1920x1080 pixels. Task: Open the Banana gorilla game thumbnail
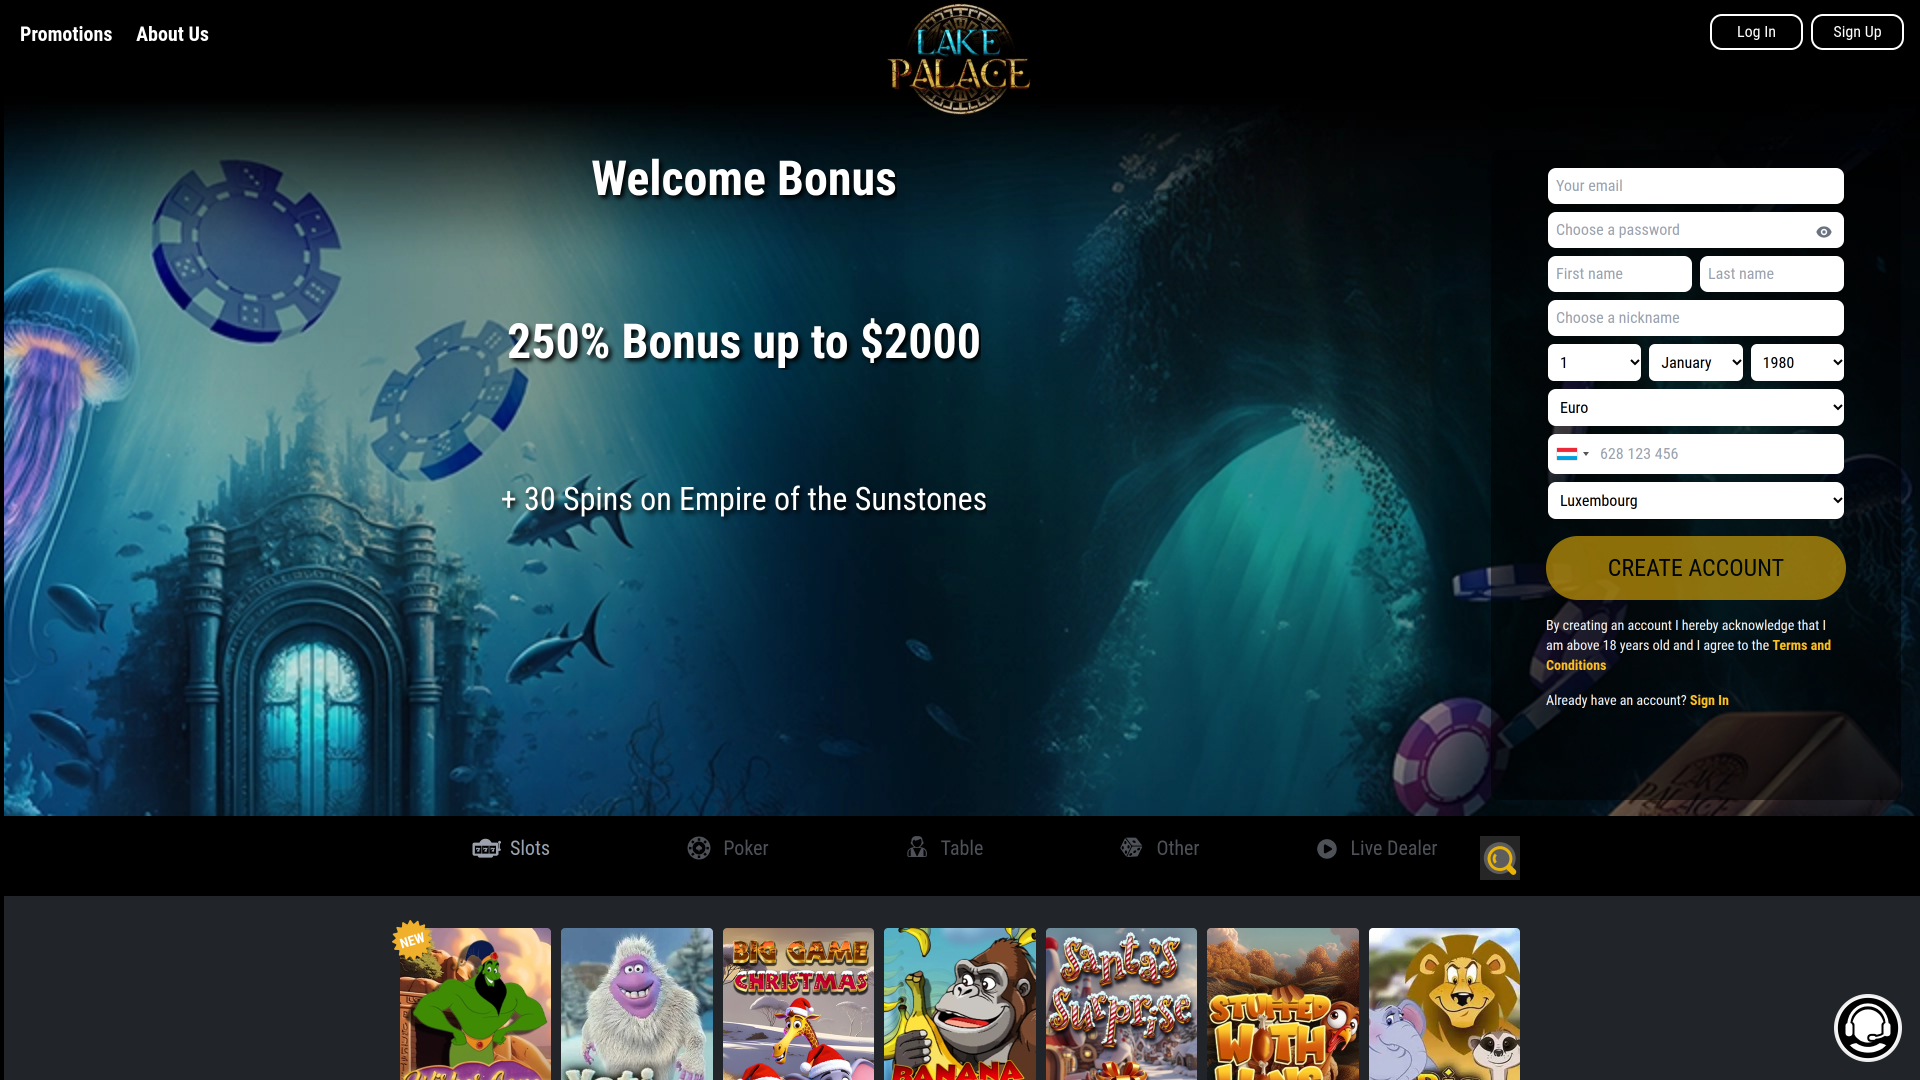tap(960, 1004)
